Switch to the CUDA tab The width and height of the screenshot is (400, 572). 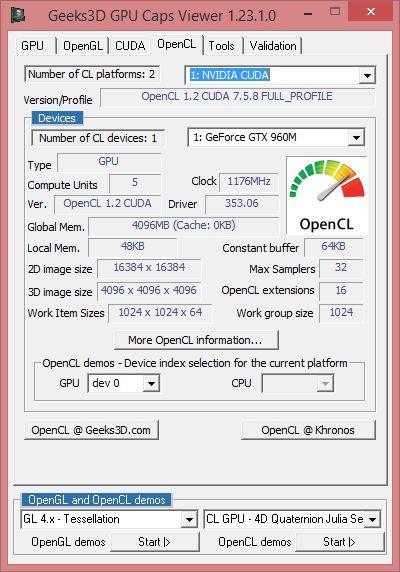[x=130, y=46]
